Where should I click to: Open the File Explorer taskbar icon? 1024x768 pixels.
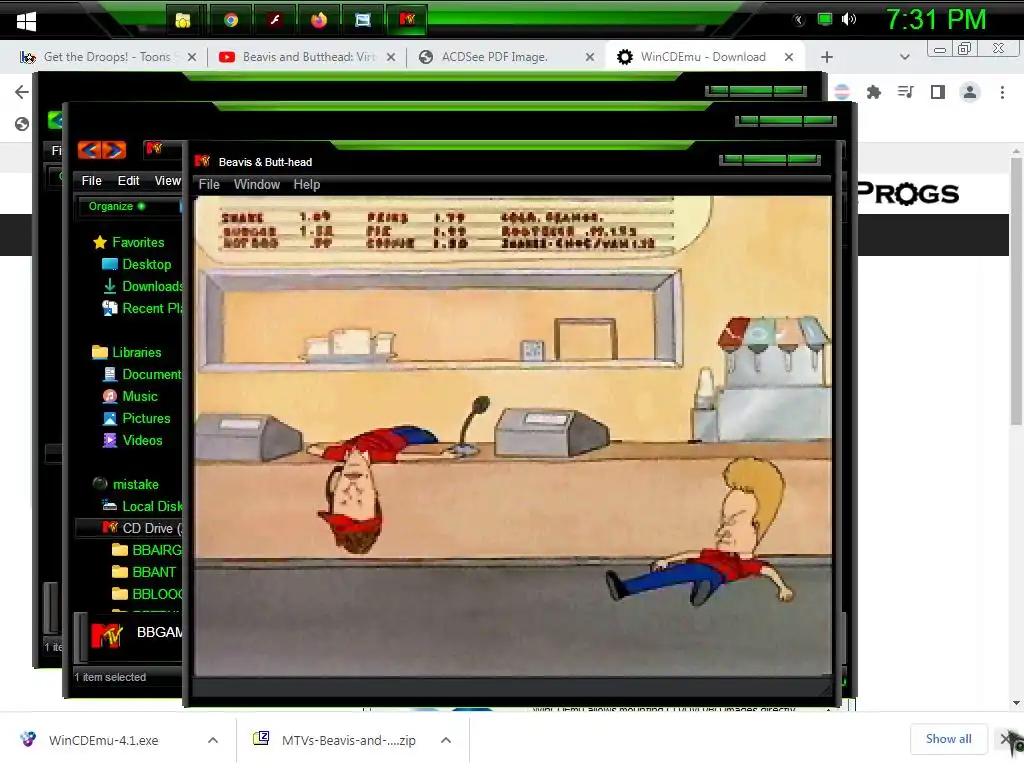click(183, 20)
